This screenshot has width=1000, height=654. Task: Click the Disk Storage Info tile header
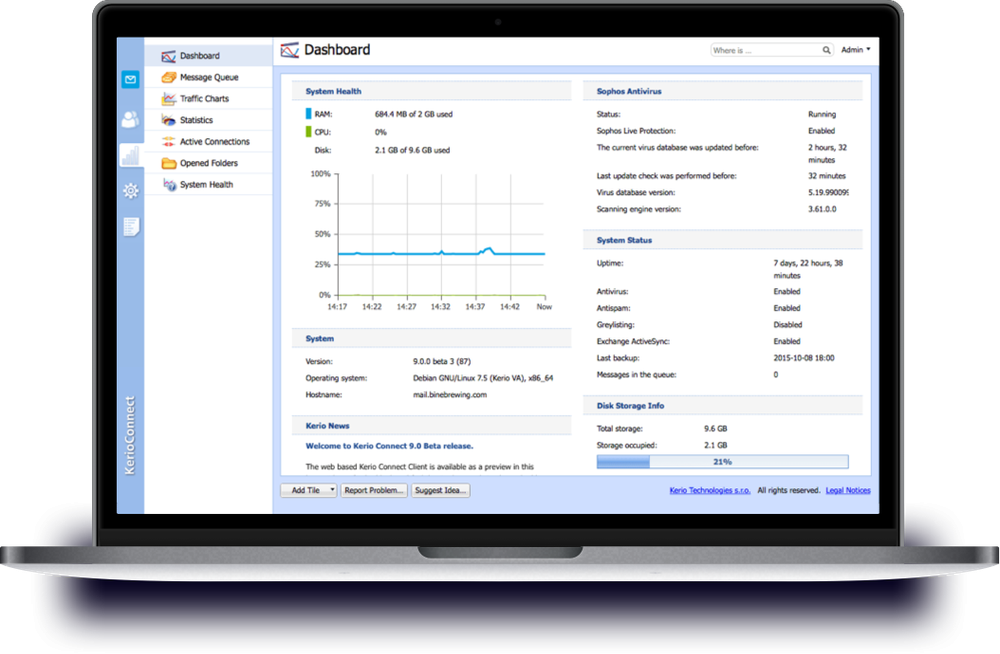(722, 406)
